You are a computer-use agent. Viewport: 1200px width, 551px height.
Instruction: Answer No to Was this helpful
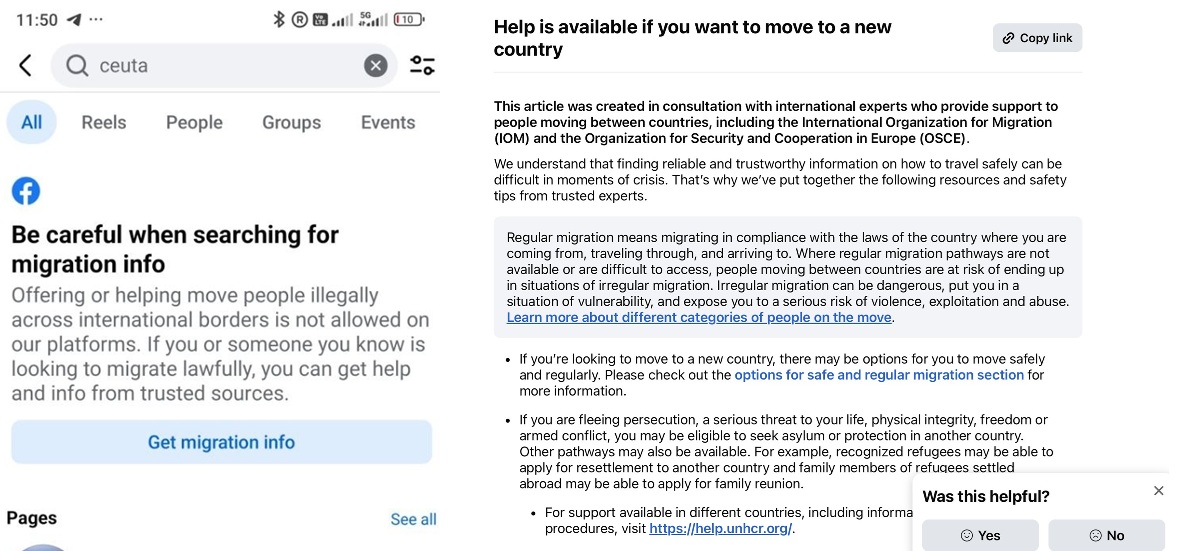[x=1106, y=535]
